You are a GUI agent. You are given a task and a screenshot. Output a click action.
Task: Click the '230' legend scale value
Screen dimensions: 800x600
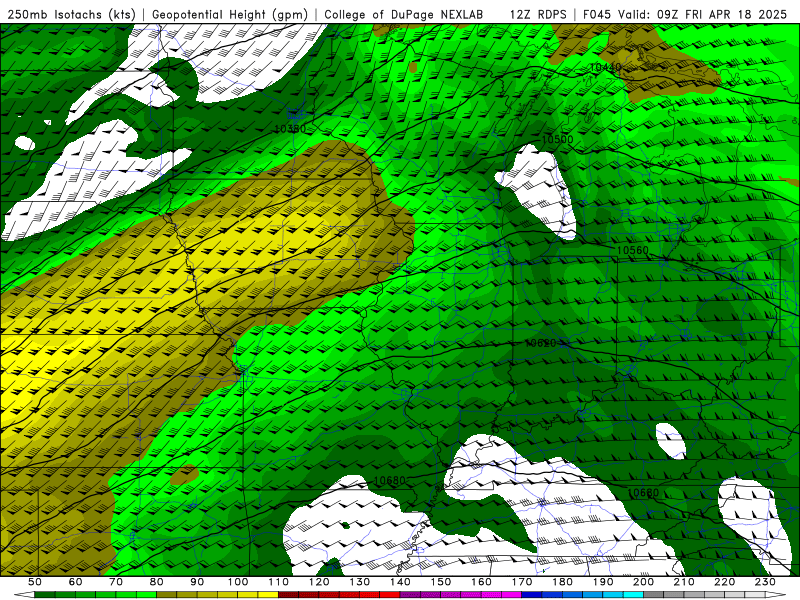pos(765,582)
